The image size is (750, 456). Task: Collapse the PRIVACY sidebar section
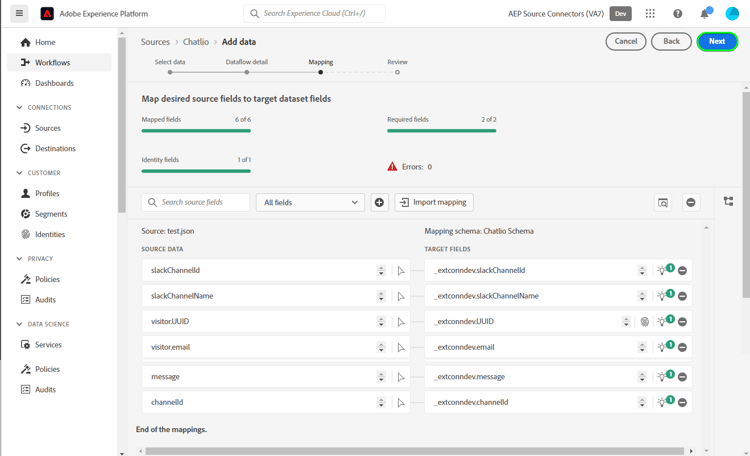(19, 259)
